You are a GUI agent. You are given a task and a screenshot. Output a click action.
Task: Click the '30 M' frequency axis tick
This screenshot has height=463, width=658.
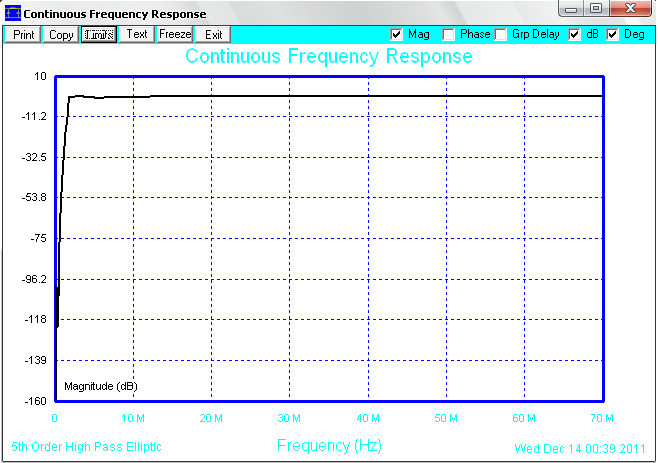point(289,418)
